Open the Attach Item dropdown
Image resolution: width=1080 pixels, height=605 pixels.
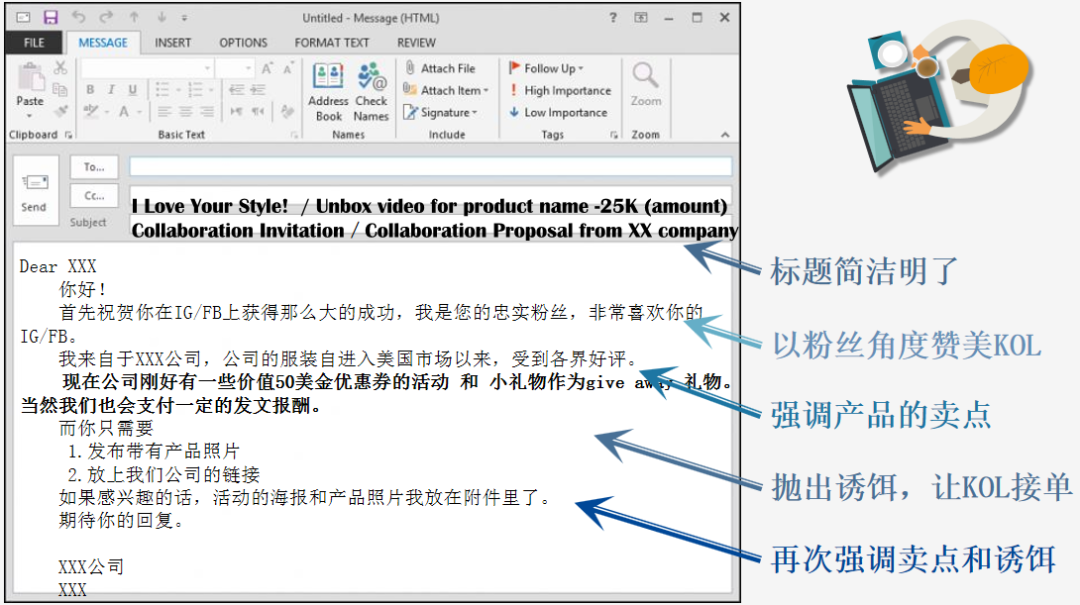click(446, 90)
